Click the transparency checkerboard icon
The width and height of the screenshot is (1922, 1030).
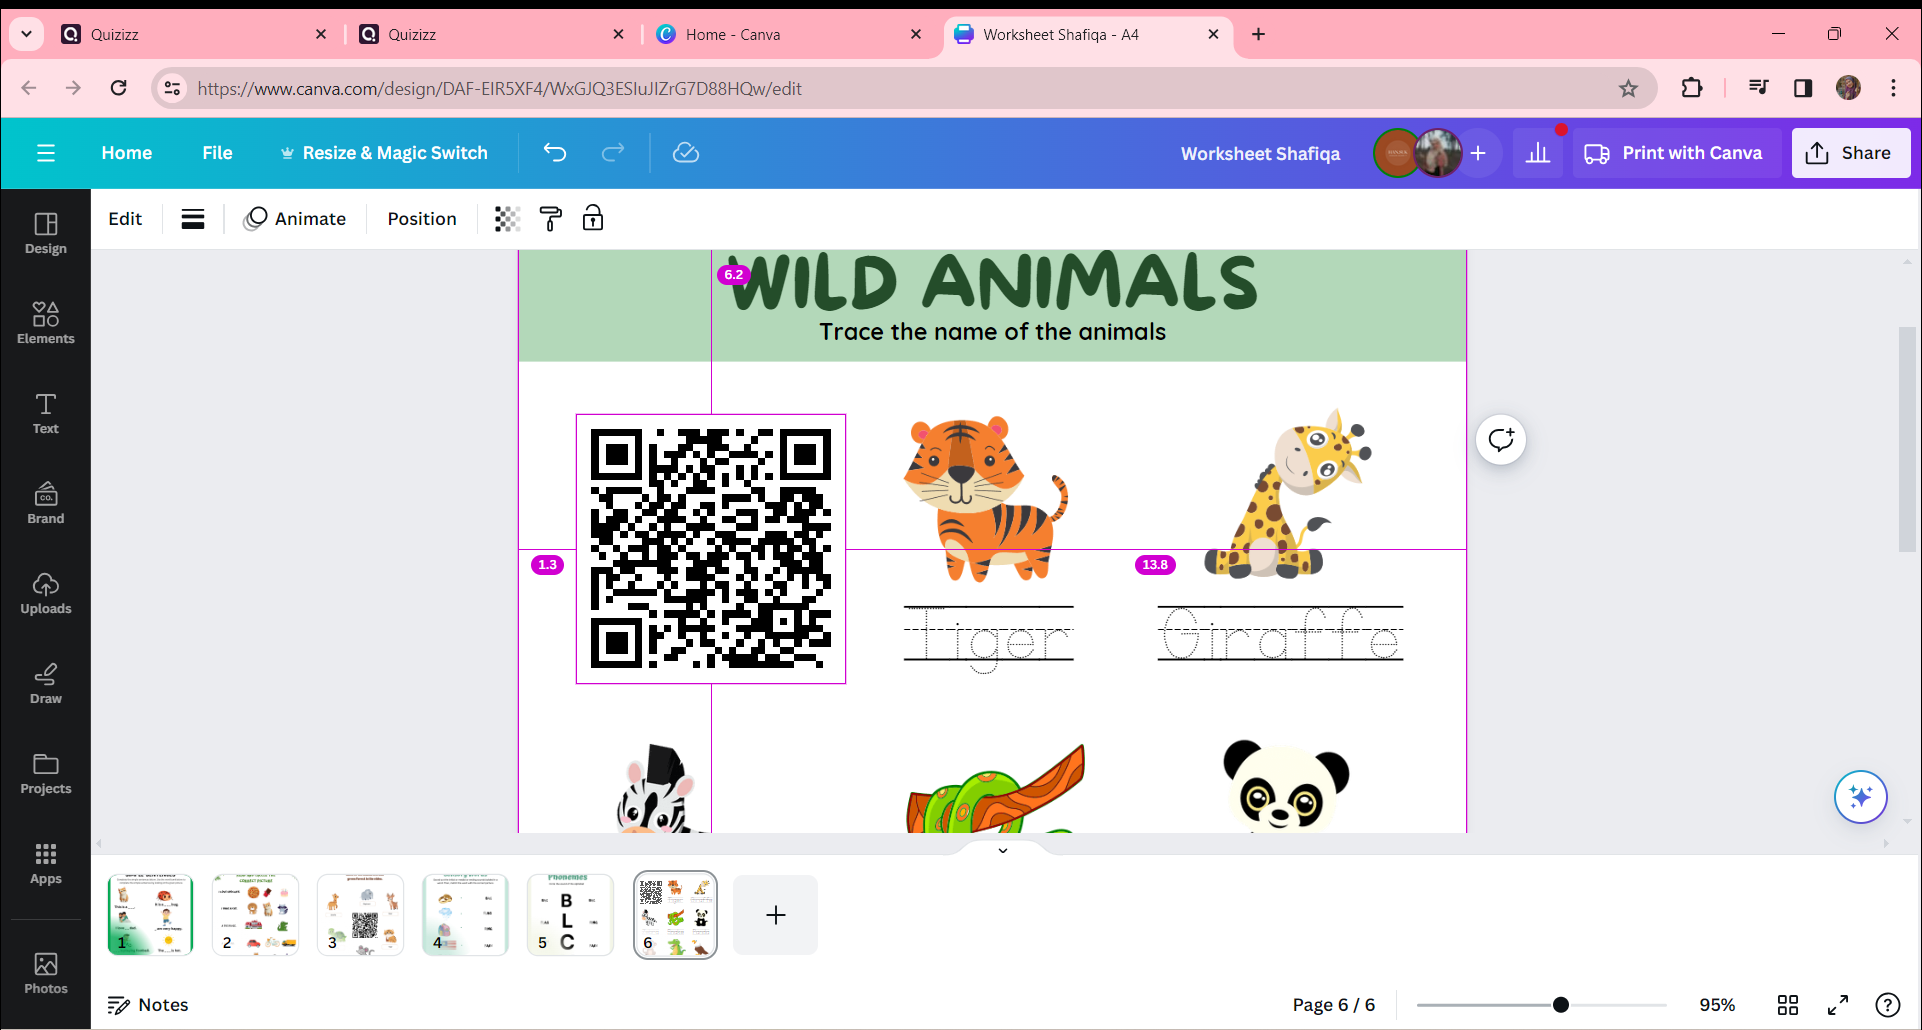coord(507,219)
